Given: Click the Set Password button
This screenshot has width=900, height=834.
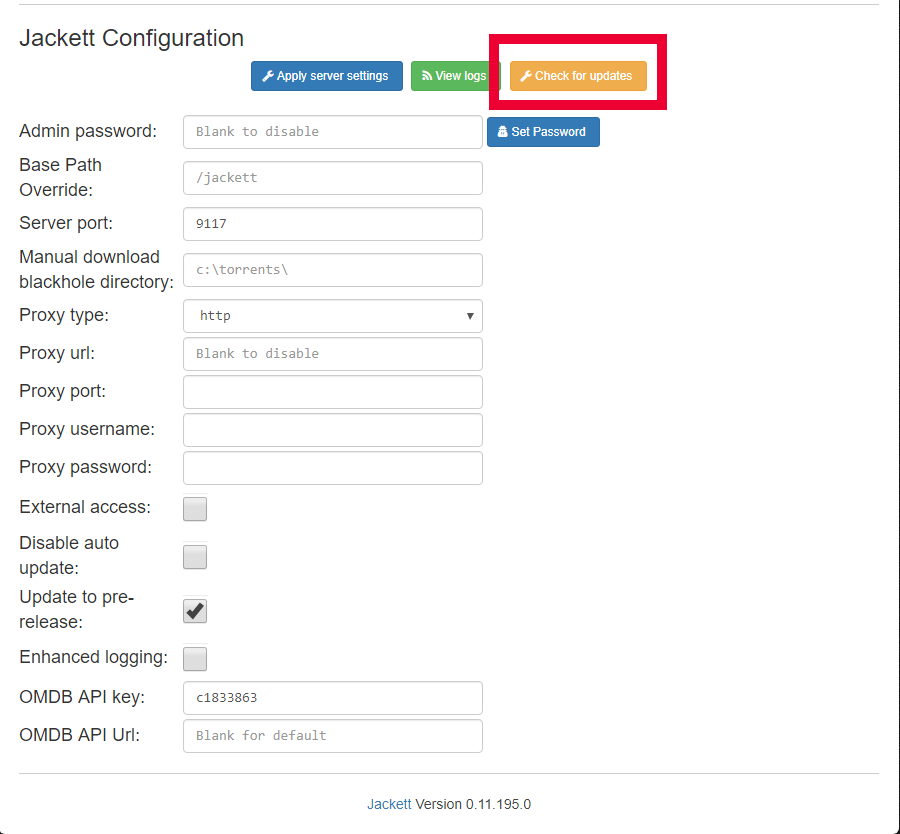Looking at the screenshot, I should pos(543,131).
